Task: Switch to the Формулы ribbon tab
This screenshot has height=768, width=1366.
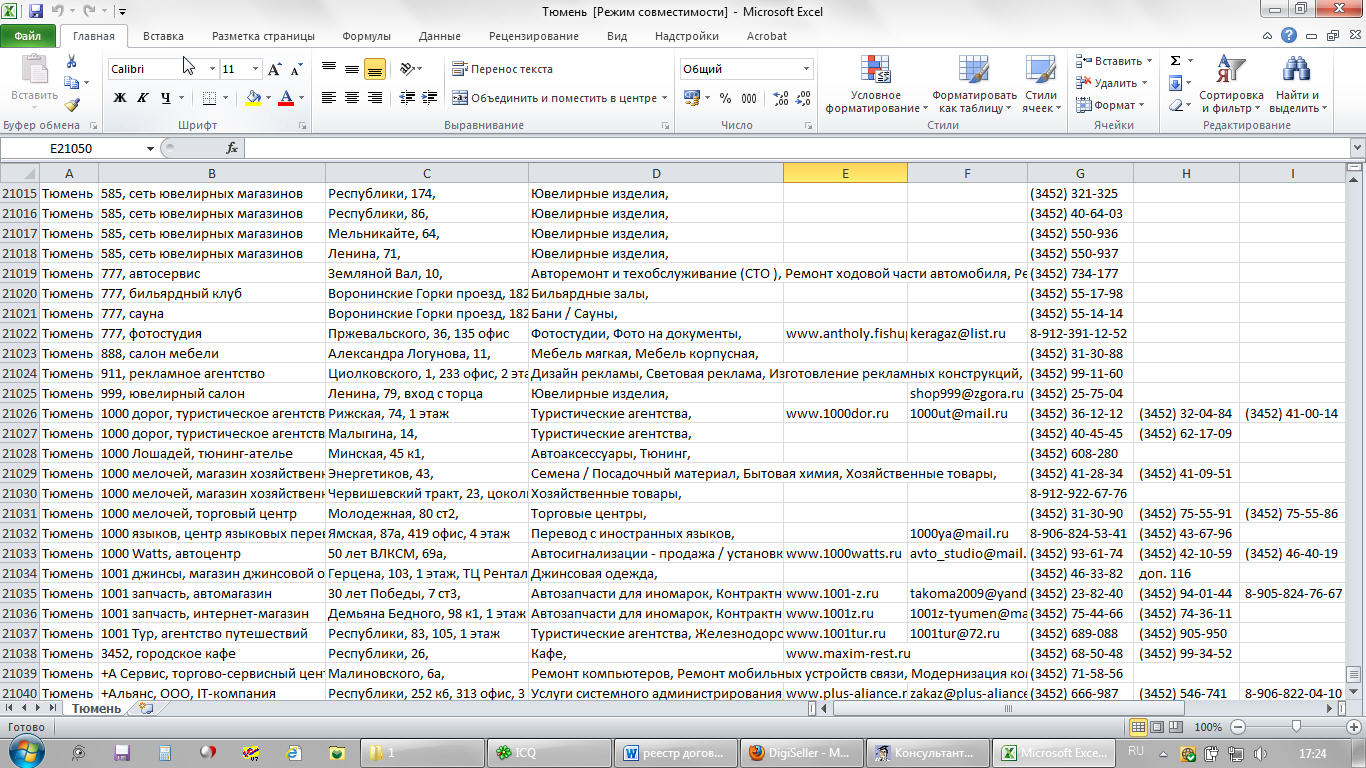Action: pos(366,36)
